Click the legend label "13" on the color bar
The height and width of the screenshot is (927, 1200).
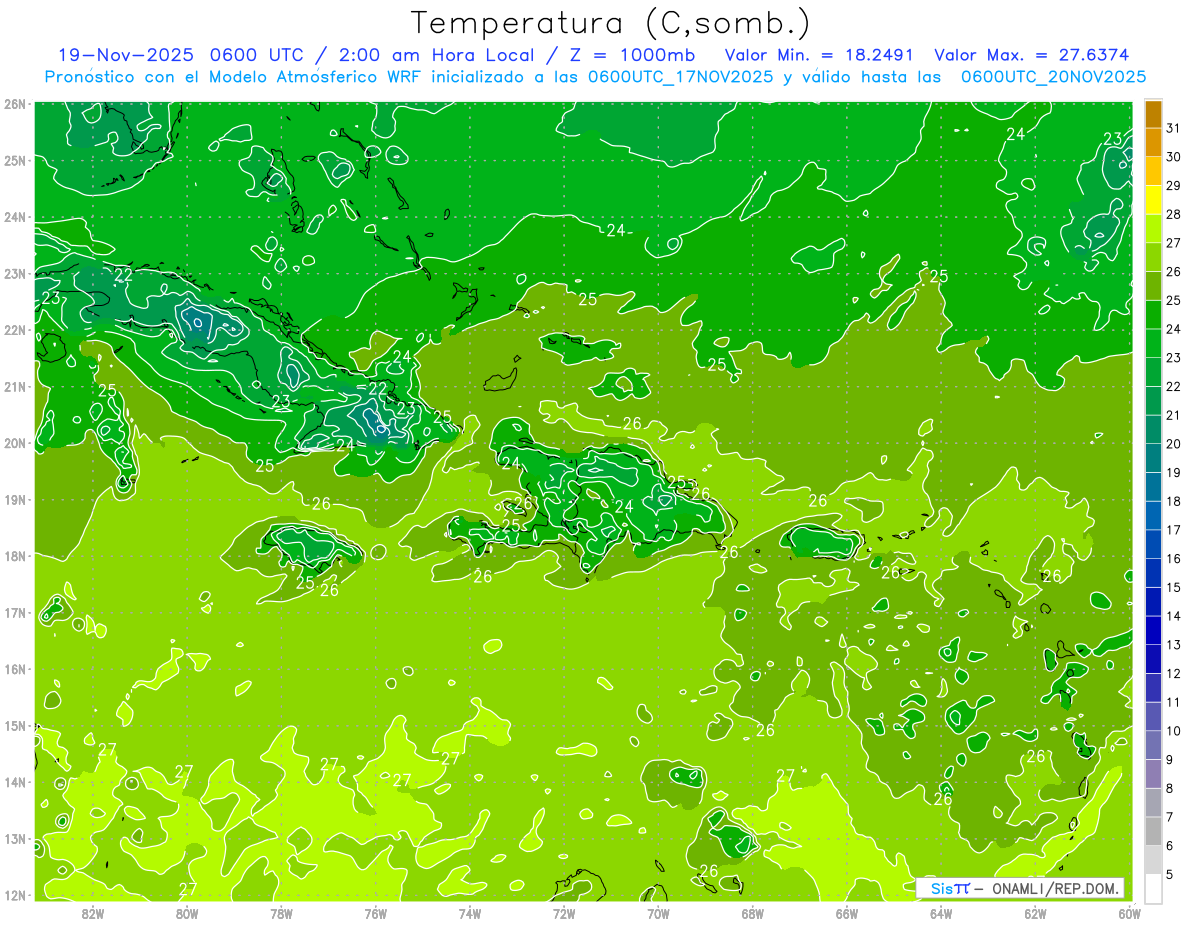tap(1174, 645)
